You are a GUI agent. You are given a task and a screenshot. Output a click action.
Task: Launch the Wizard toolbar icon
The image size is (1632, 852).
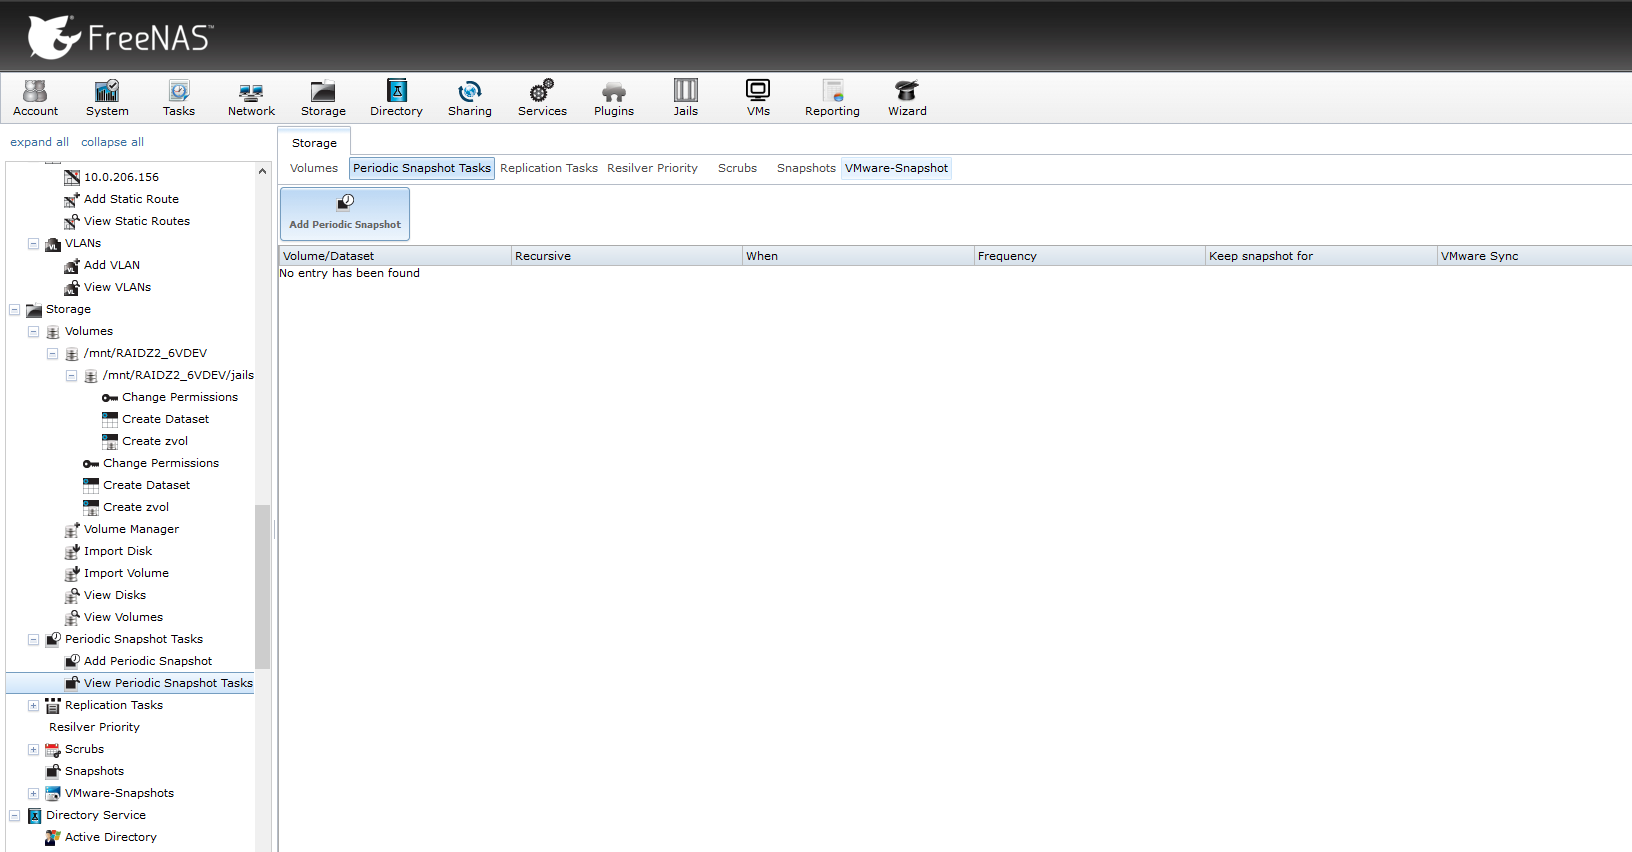tap(907, 98)
